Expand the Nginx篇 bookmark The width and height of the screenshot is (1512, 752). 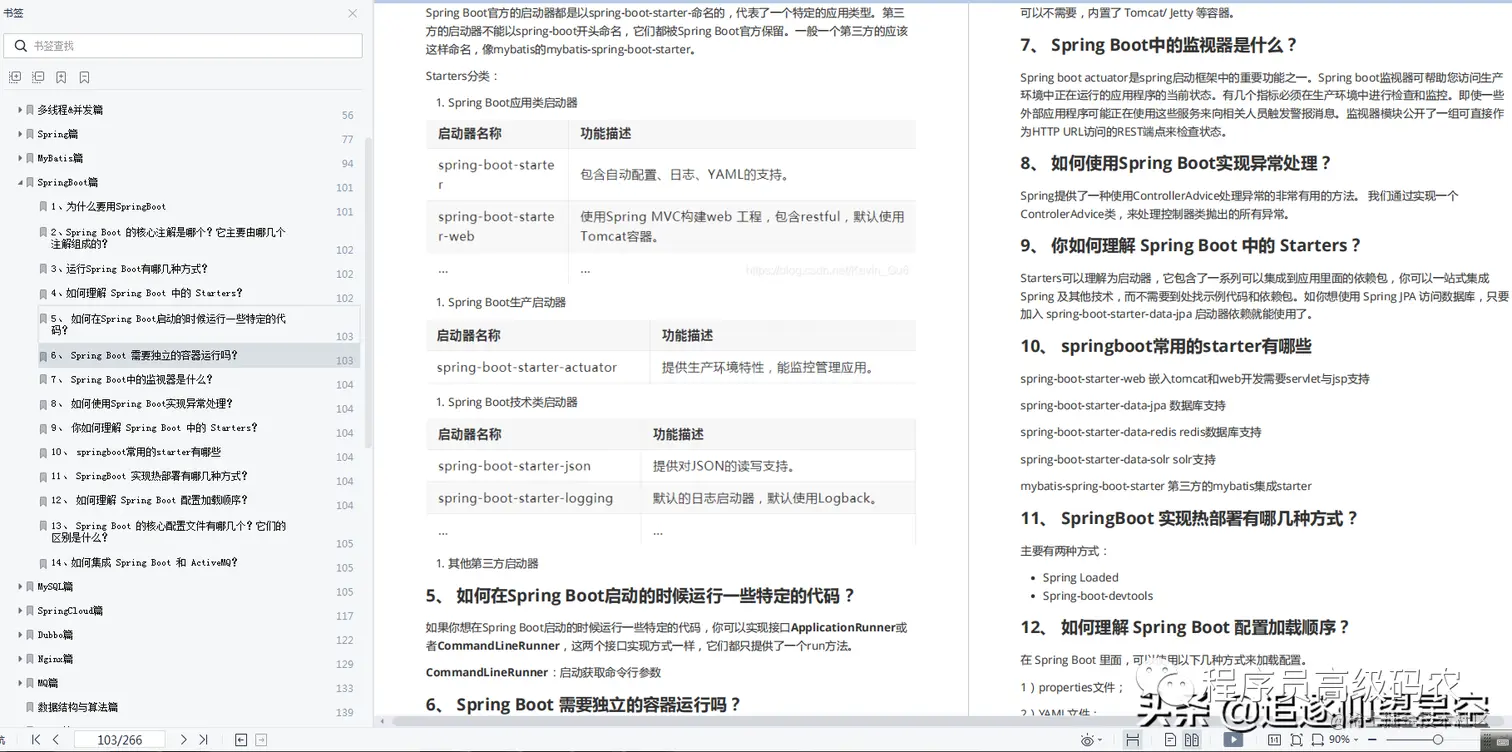pyautogui.click(x=19, y=659)
